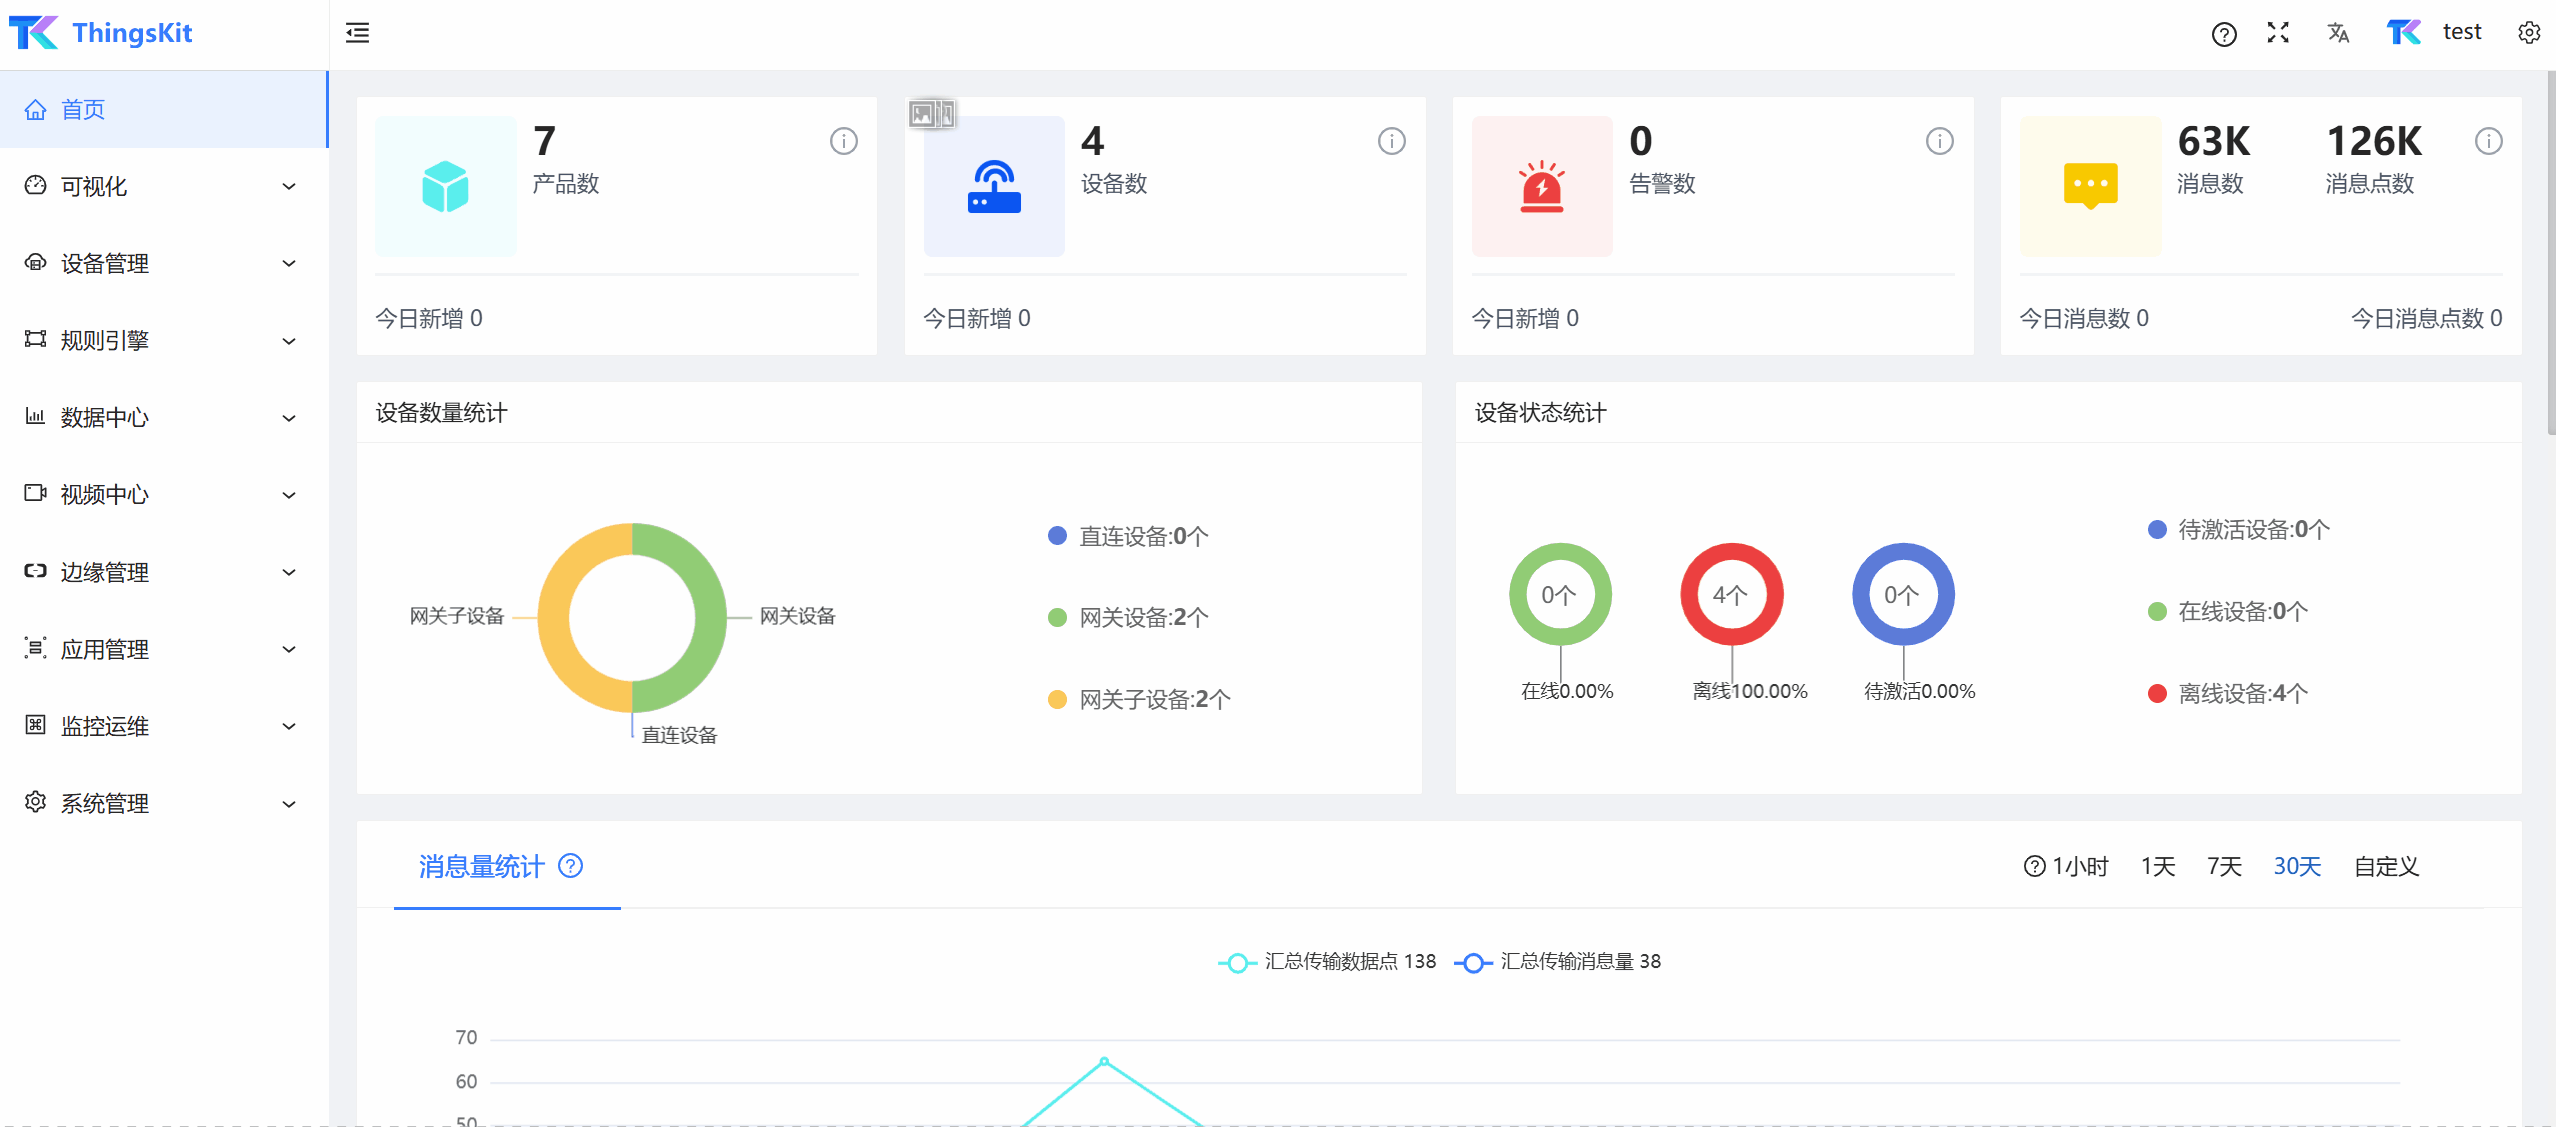
Task: Click the test user account name
Action: (2460, 32)
